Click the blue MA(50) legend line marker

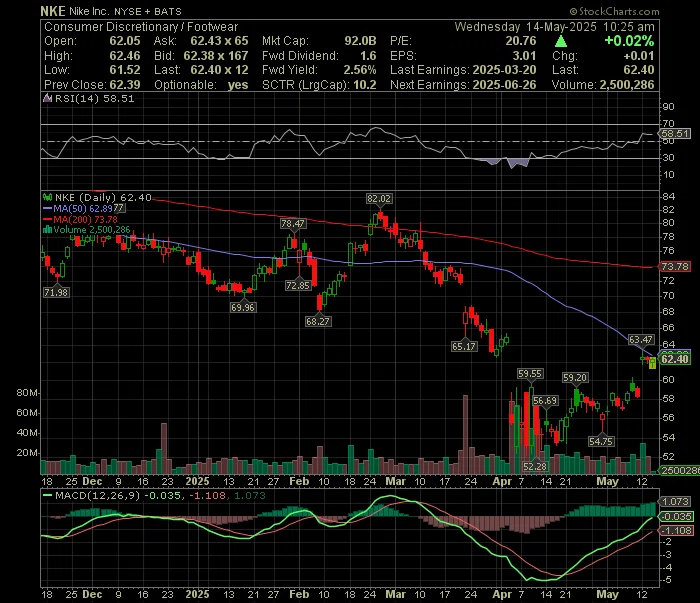pos(47,208)
